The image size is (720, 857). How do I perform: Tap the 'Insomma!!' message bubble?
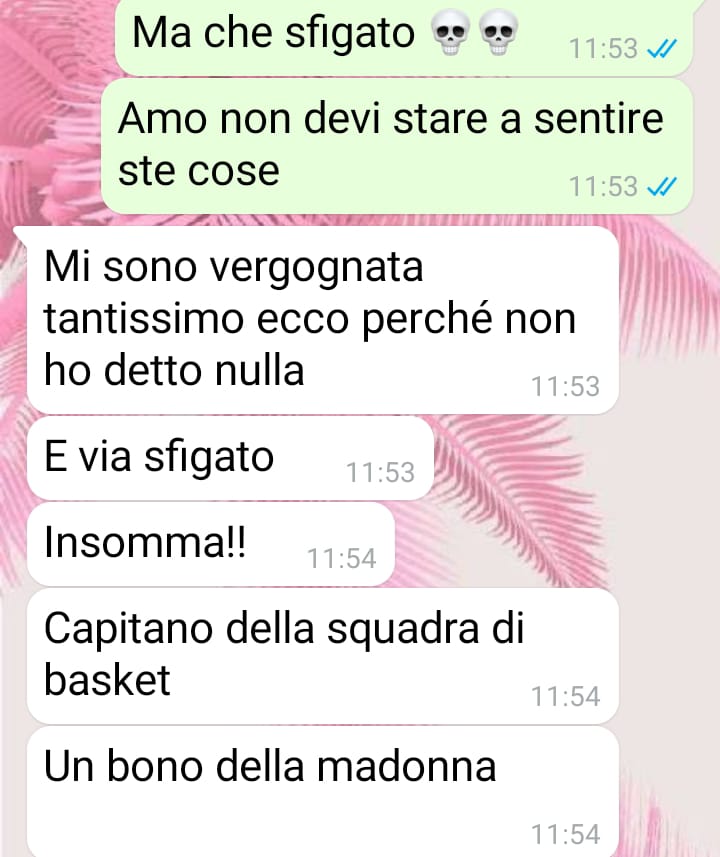[210, 544]
